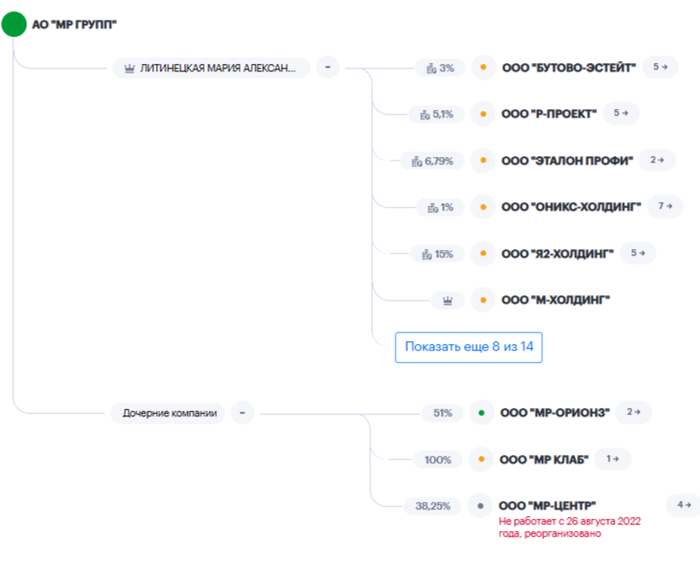This screenshot has width=700, height=563.
Task: Collapse the Дочерние компании branch
Action: (x=242, y=412)
